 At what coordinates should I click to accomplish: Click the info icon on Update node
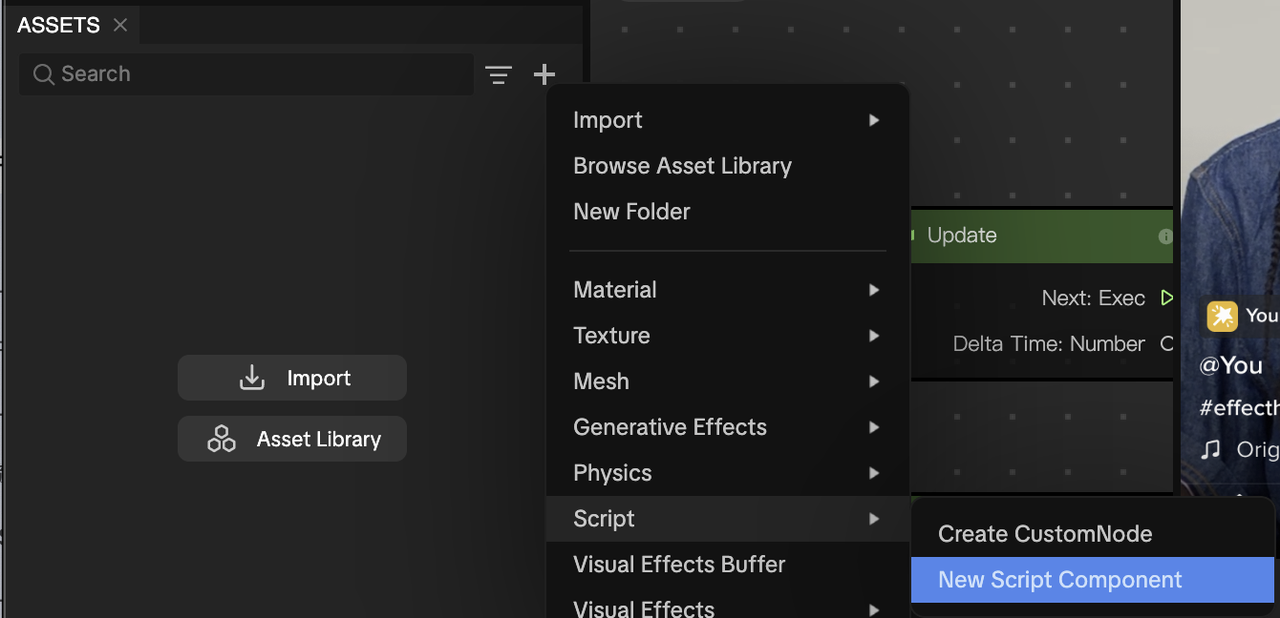pyautogui.click(x=1165, y=237)
